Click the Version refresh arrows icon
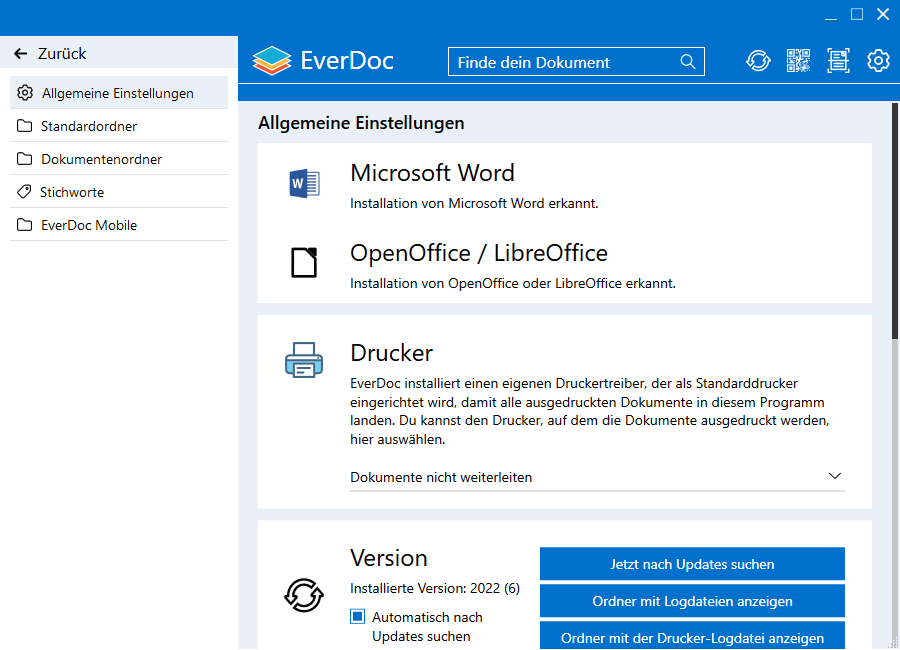900x650 pixels. pyautogui.click(x=304, y=595)
